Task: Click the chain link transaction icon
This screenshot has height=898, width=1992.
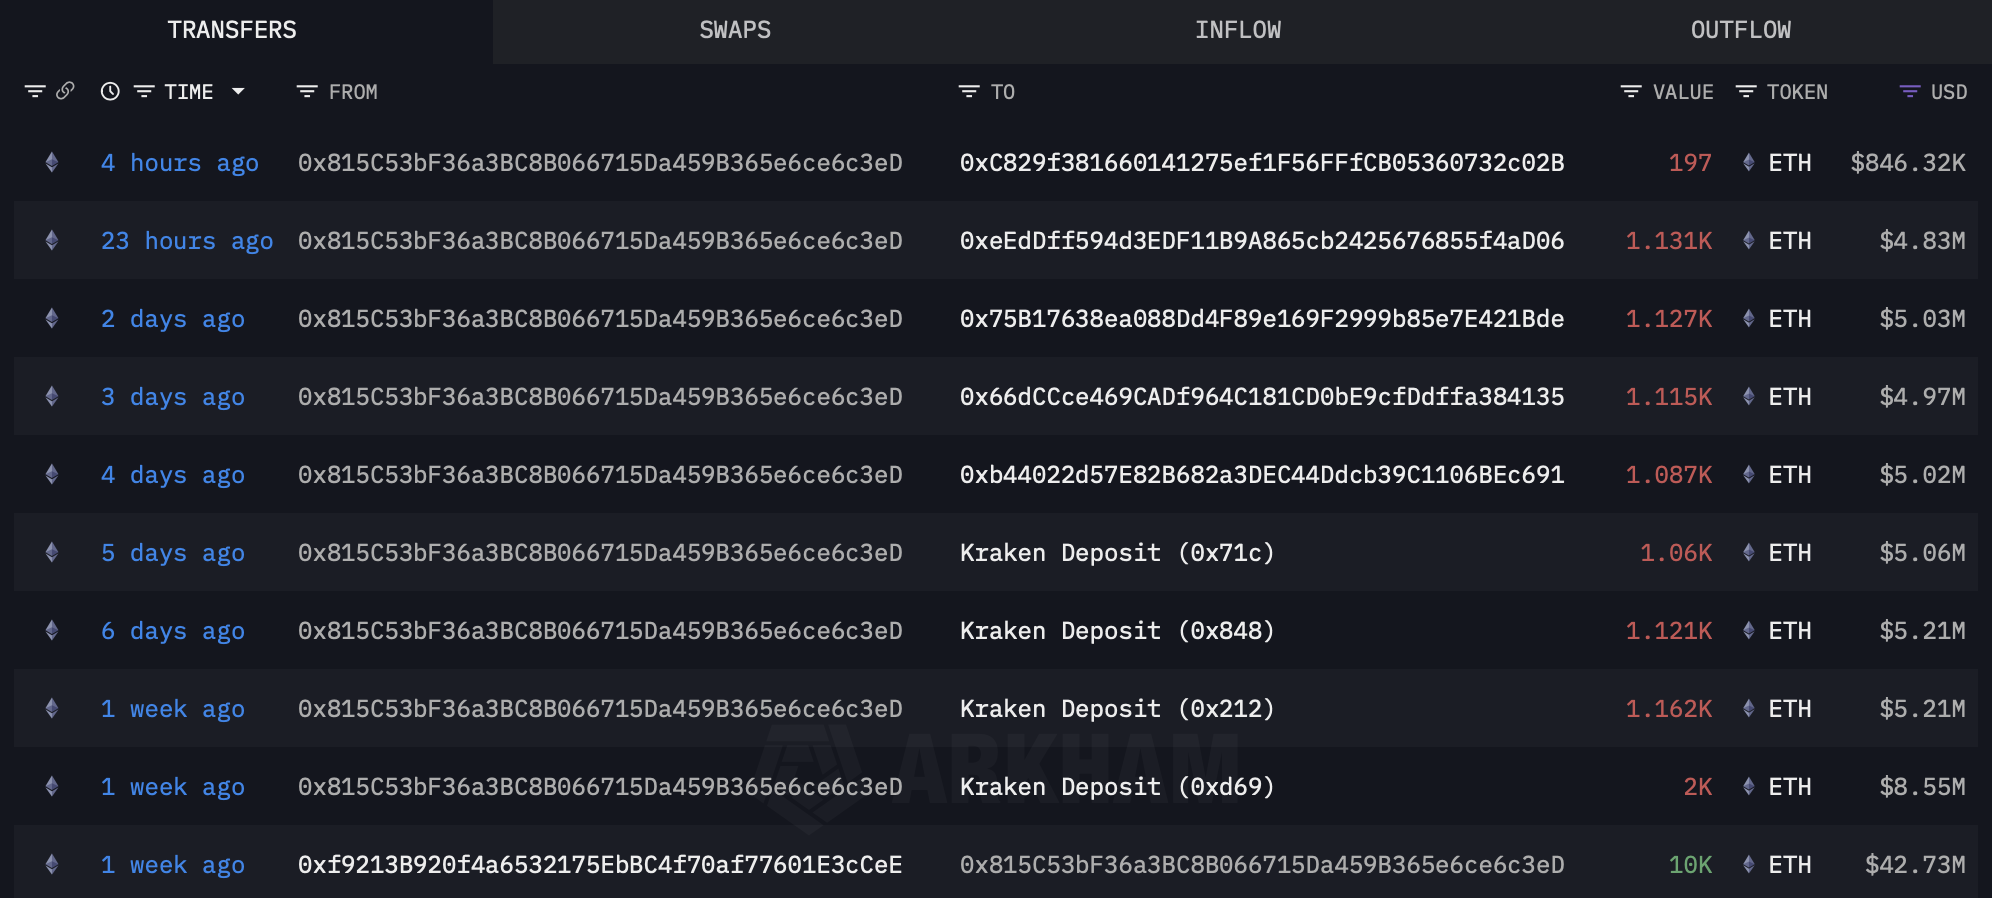Action: [66, 91]
